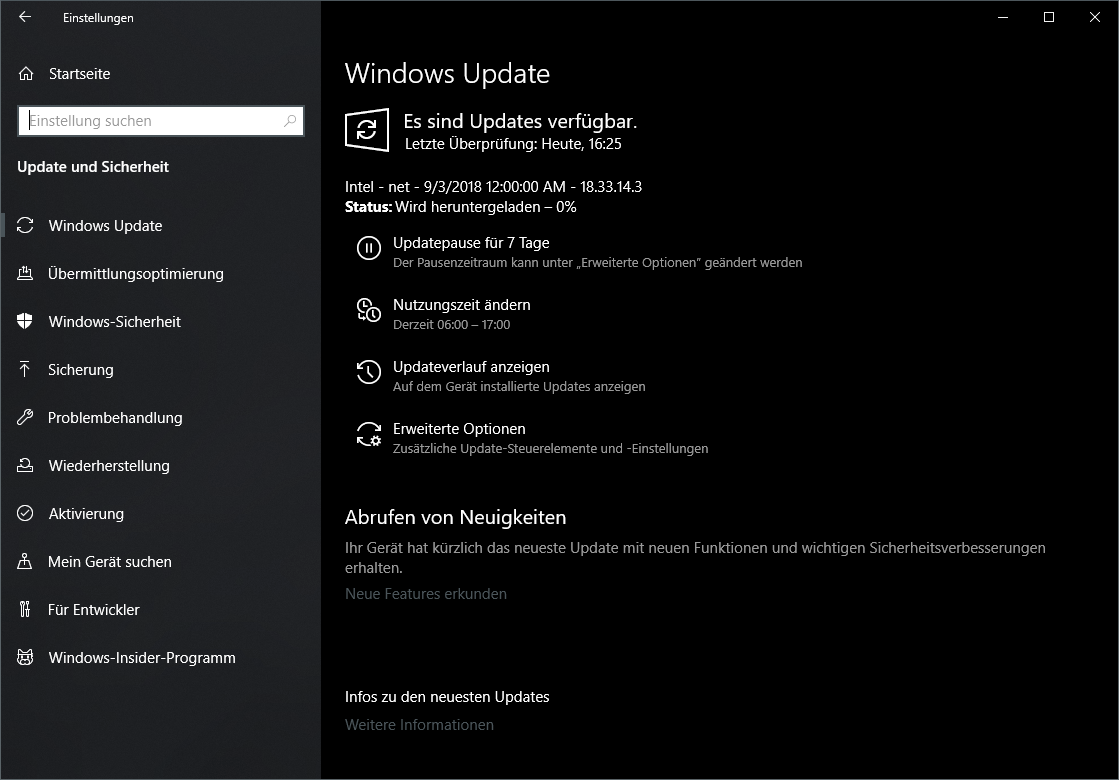Click the Letzte Überprüfung Heute 16:25 text
Image resolution: width=1119 pixels, height=780 pixels.
coord(513,143)
